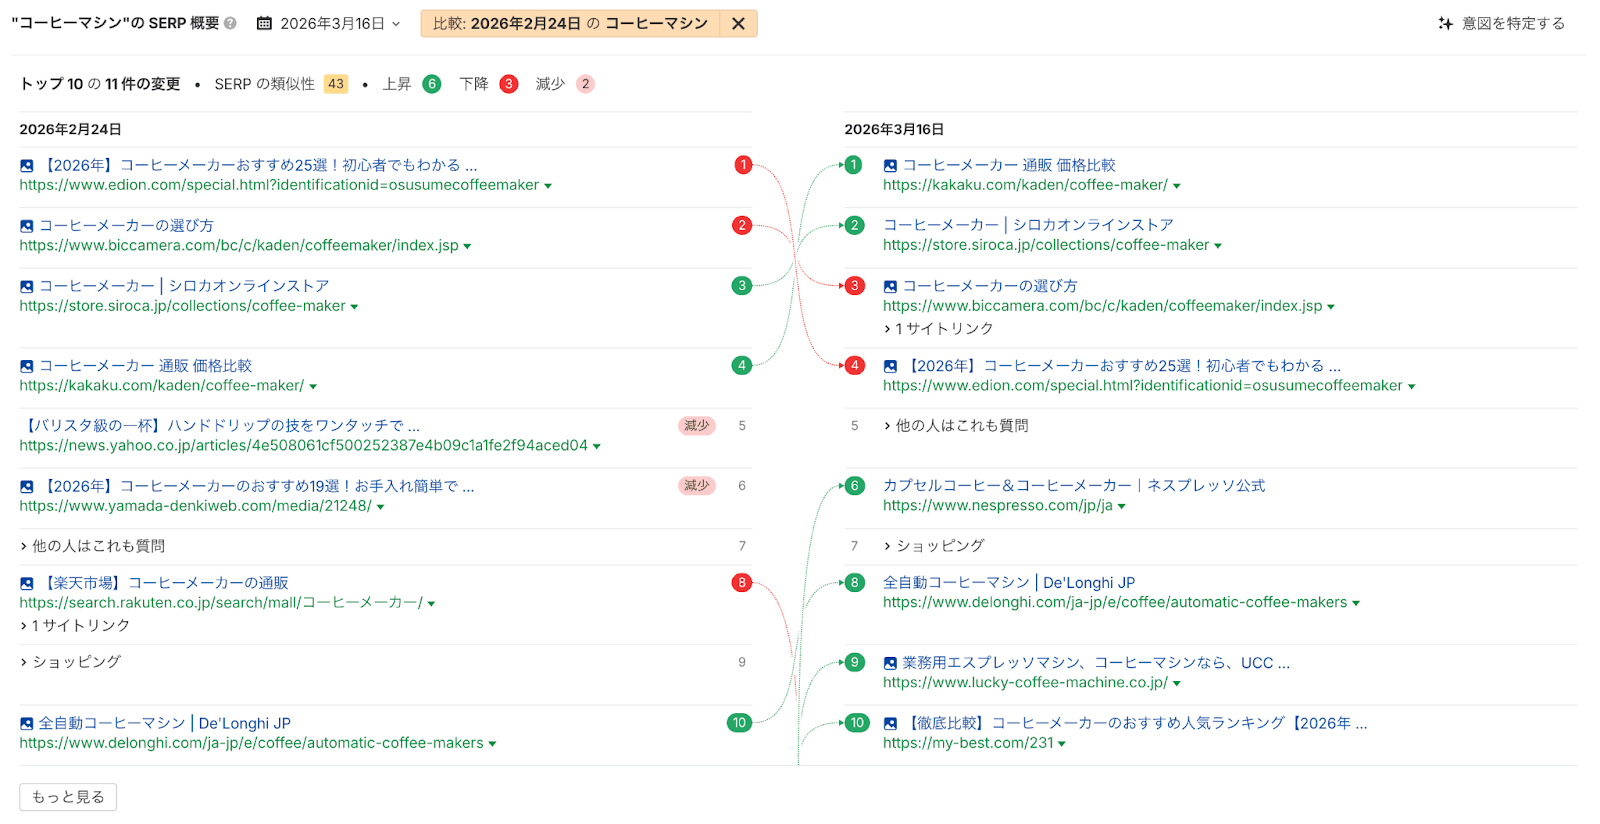Click image icon beside right kakaku.com result
The image size is (1600, 824).
pos(890,166)
